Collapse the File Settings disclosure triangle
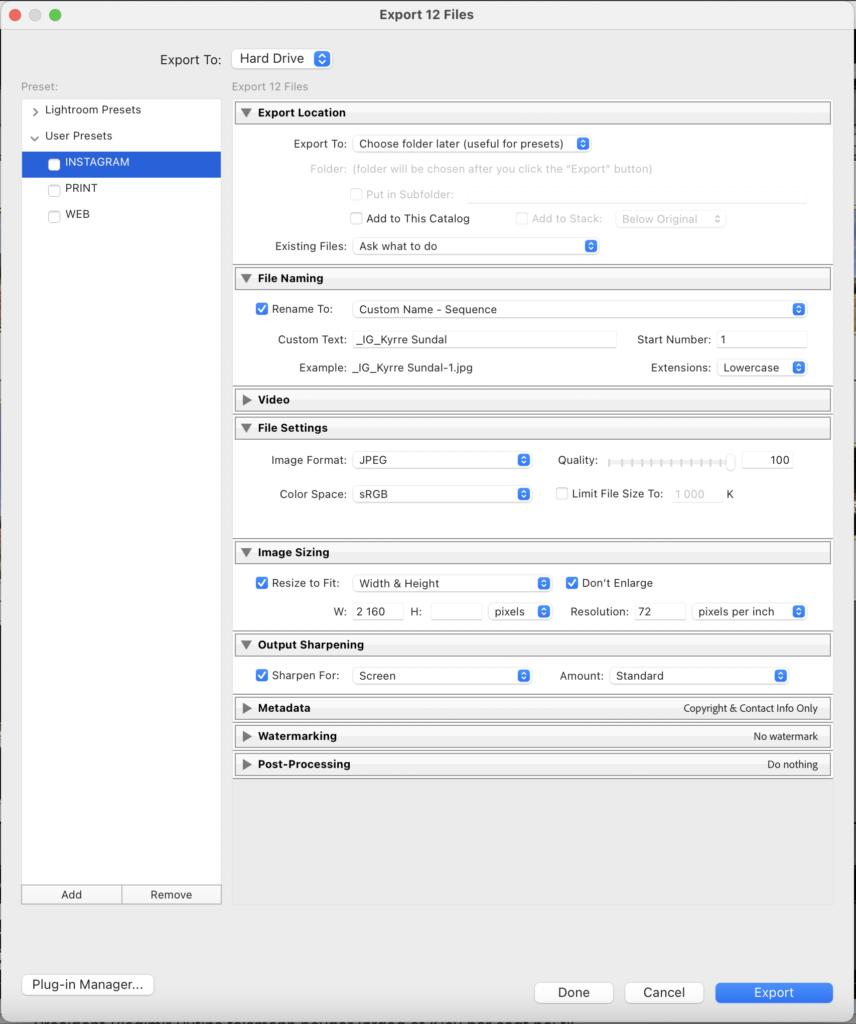Viewport: 856px width, 1024px height. 246,428
